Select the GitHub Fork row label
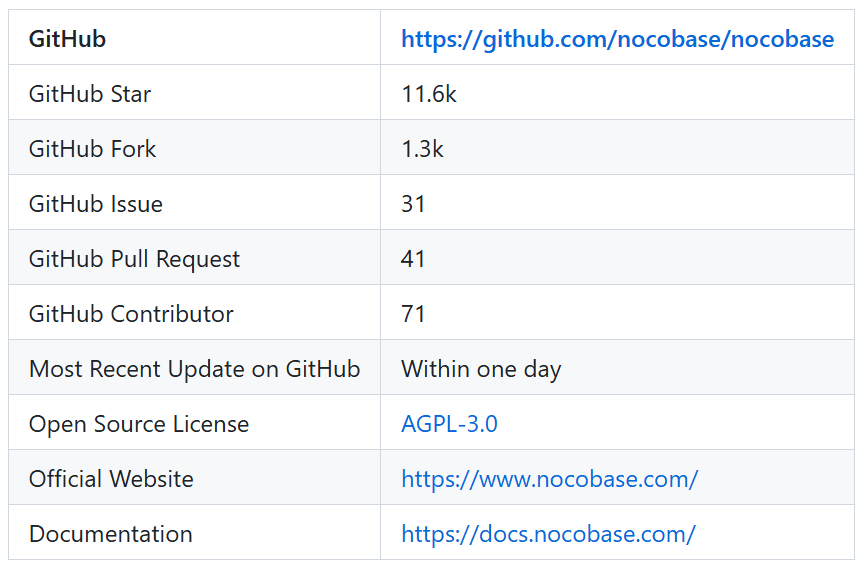The height and width of the screenshot is (563, 861). click(92, 149)
